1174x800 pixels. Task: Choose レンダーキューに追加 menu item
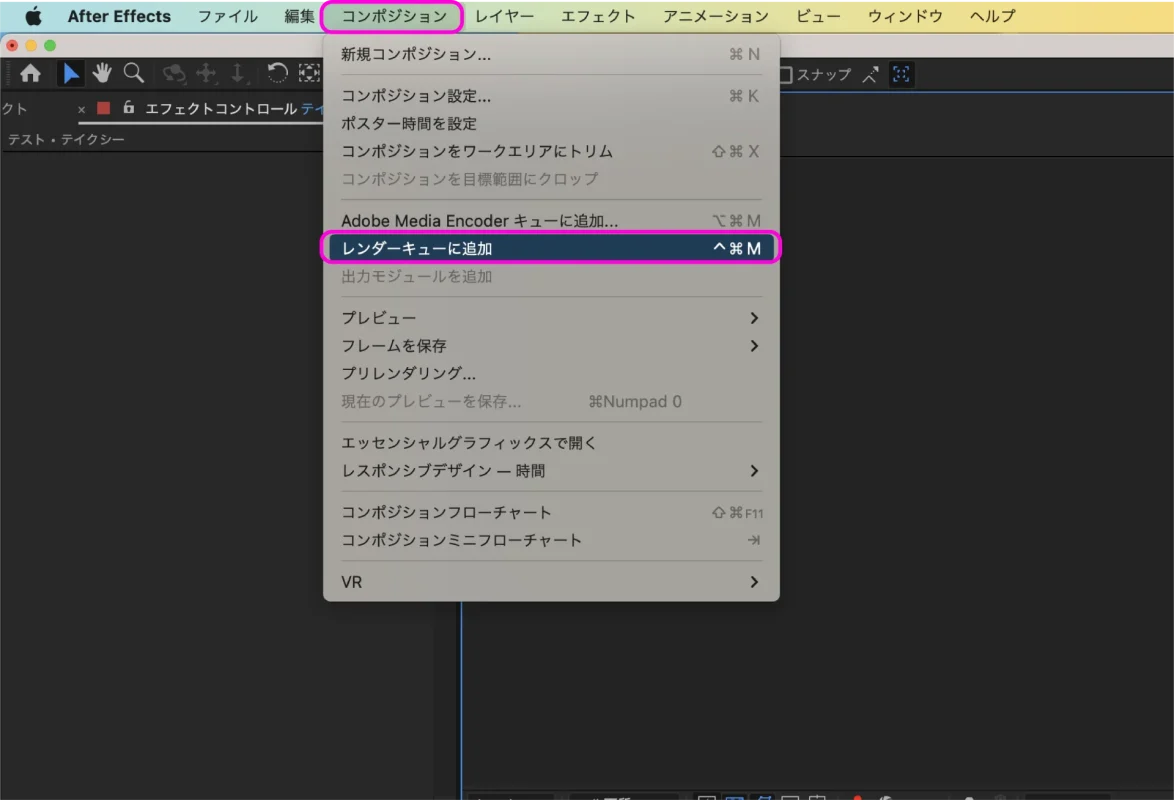pyautogui.click(x=551, y=248)
